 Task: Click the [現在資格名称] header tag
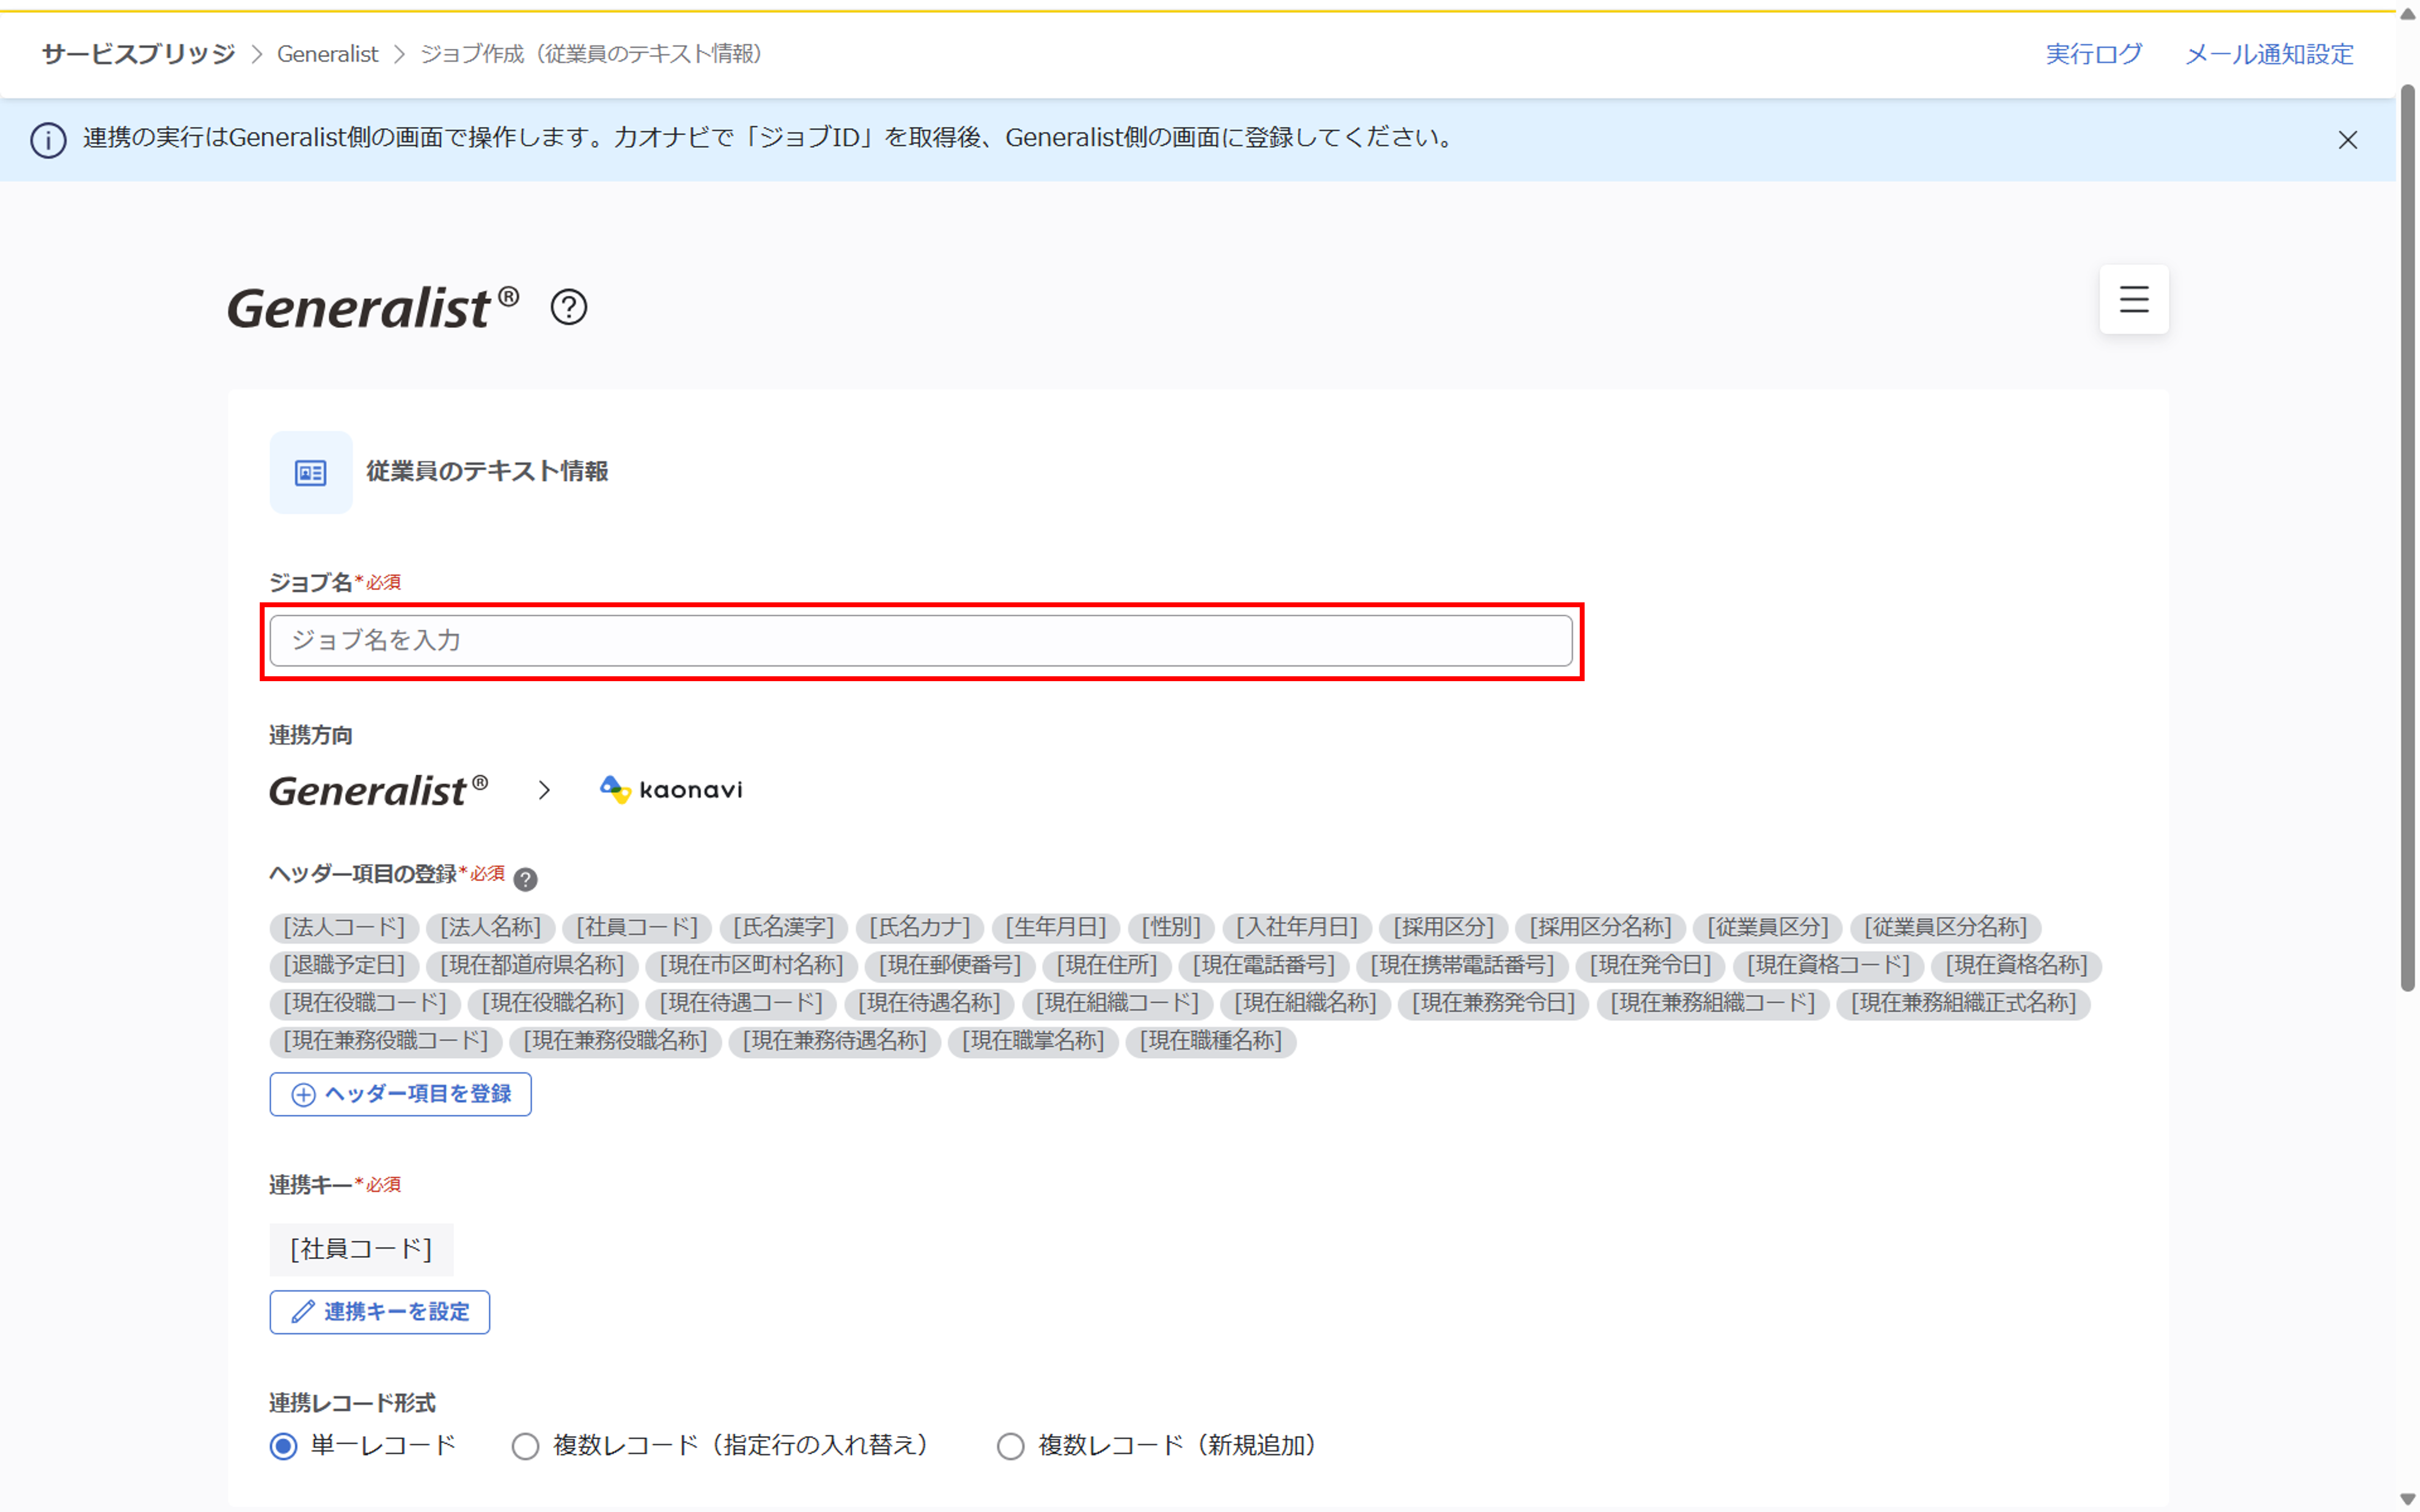pyautogui.click(x=2016, y=965)
